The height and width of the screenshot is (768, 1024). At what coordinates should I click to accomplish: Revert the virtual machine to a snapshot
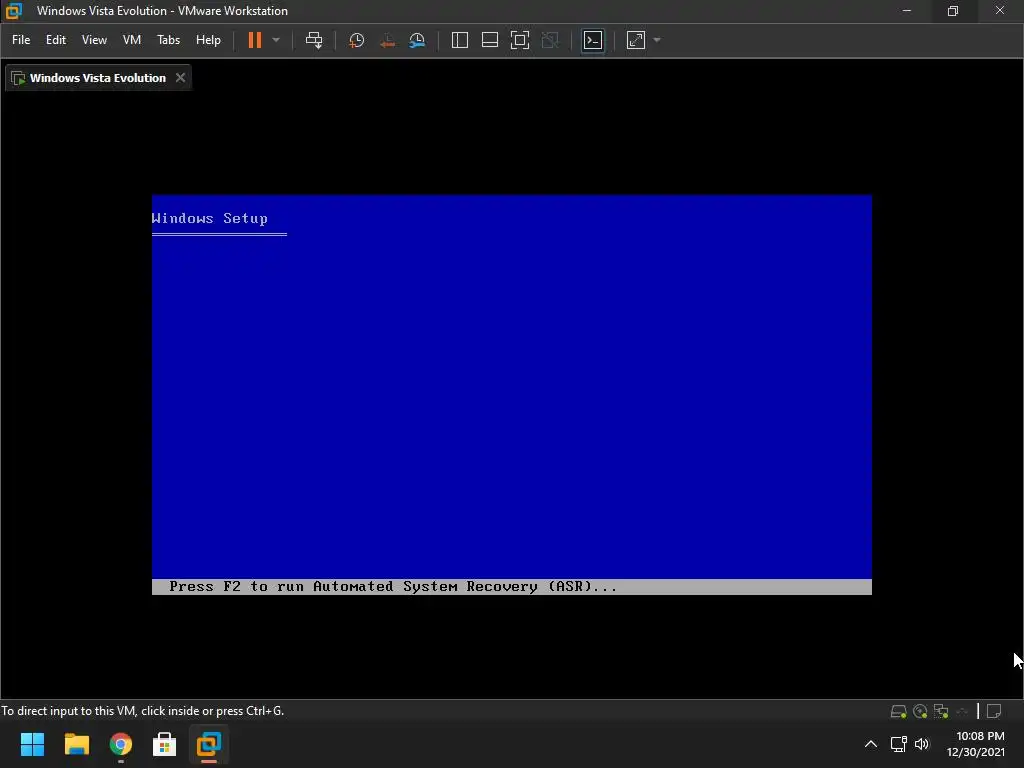click(387, 40)
